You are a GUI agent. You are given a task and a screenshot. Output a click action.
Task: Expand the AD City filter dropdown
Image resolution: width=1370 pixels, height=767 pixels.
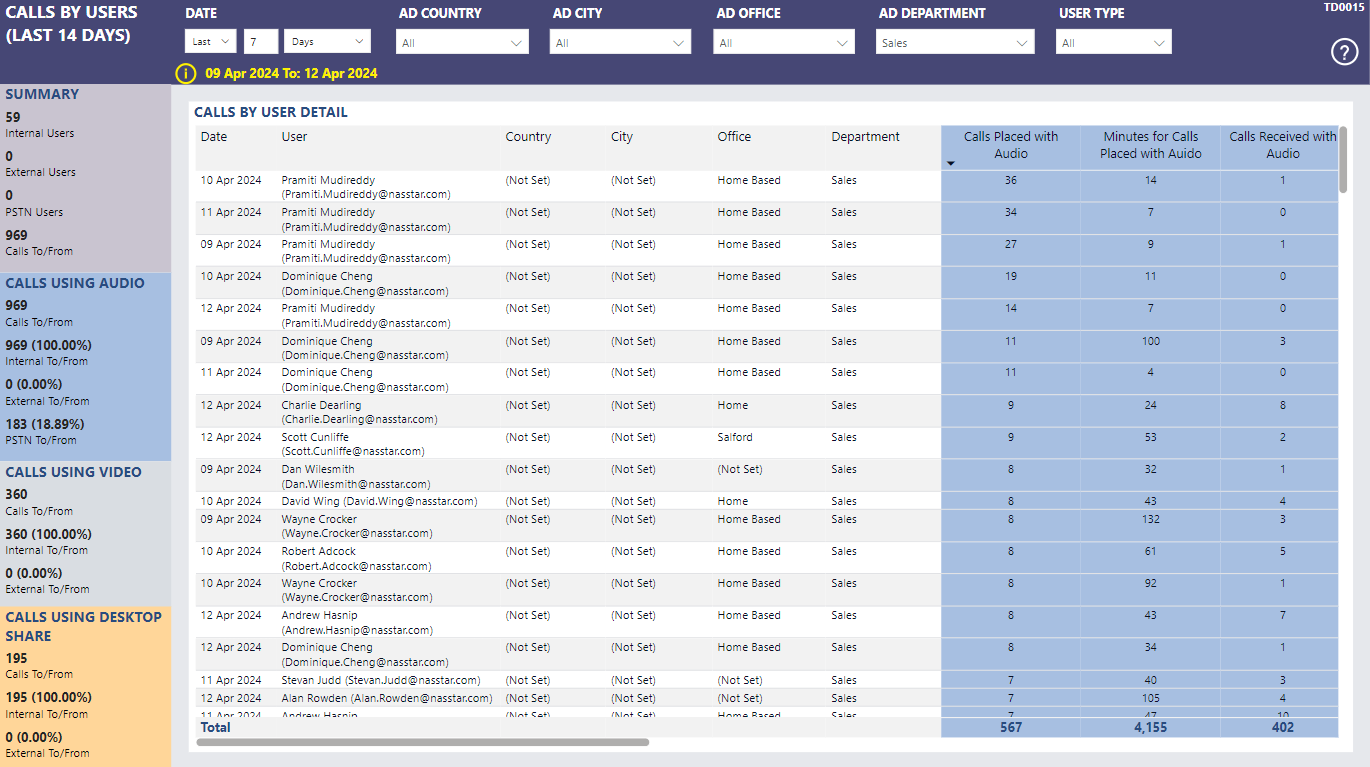(x=620, y=43)
